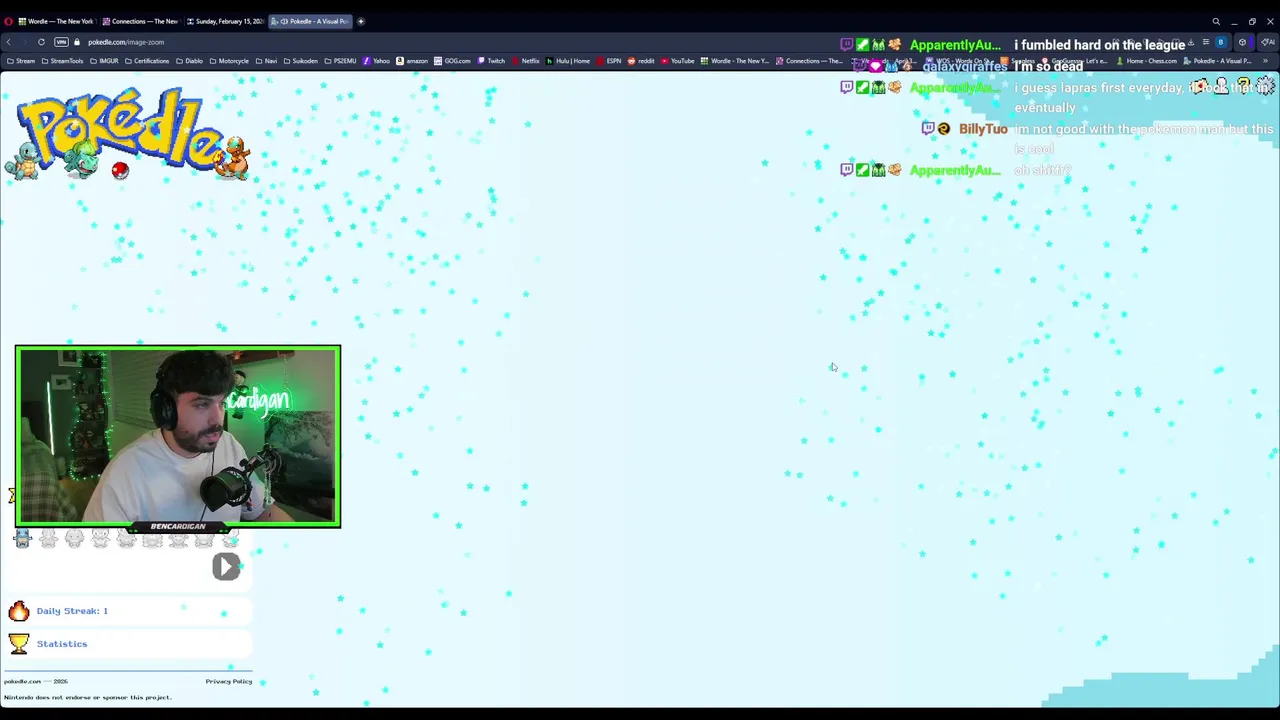Open the Pokedle - A Visual P... bookmark

pyautogui.click(x=1217, y=61)
